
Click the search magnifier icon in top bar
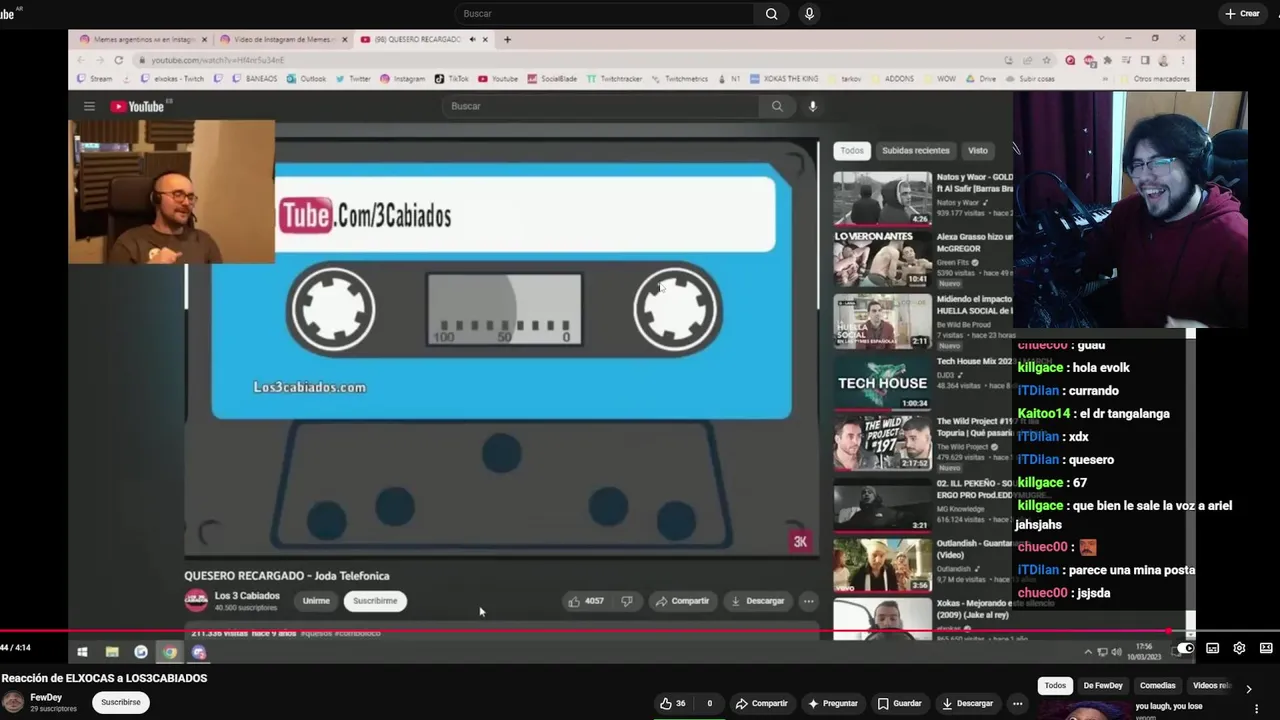point(771,14)
